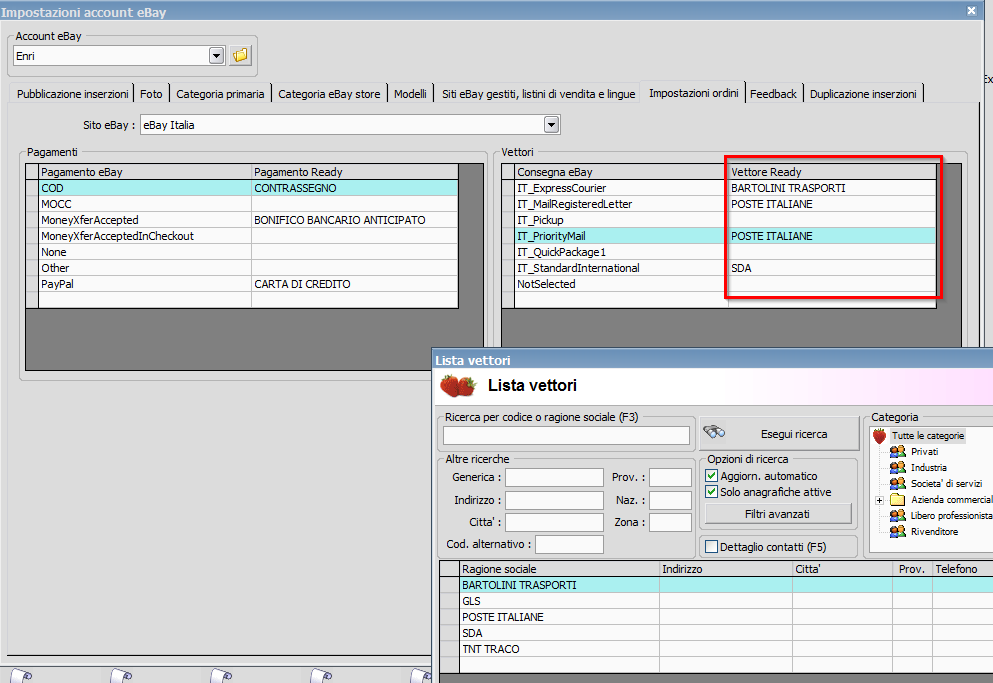Click the folder icon next to Account eBay
Viewport: 993px width, 683px height.
(241, 56)
